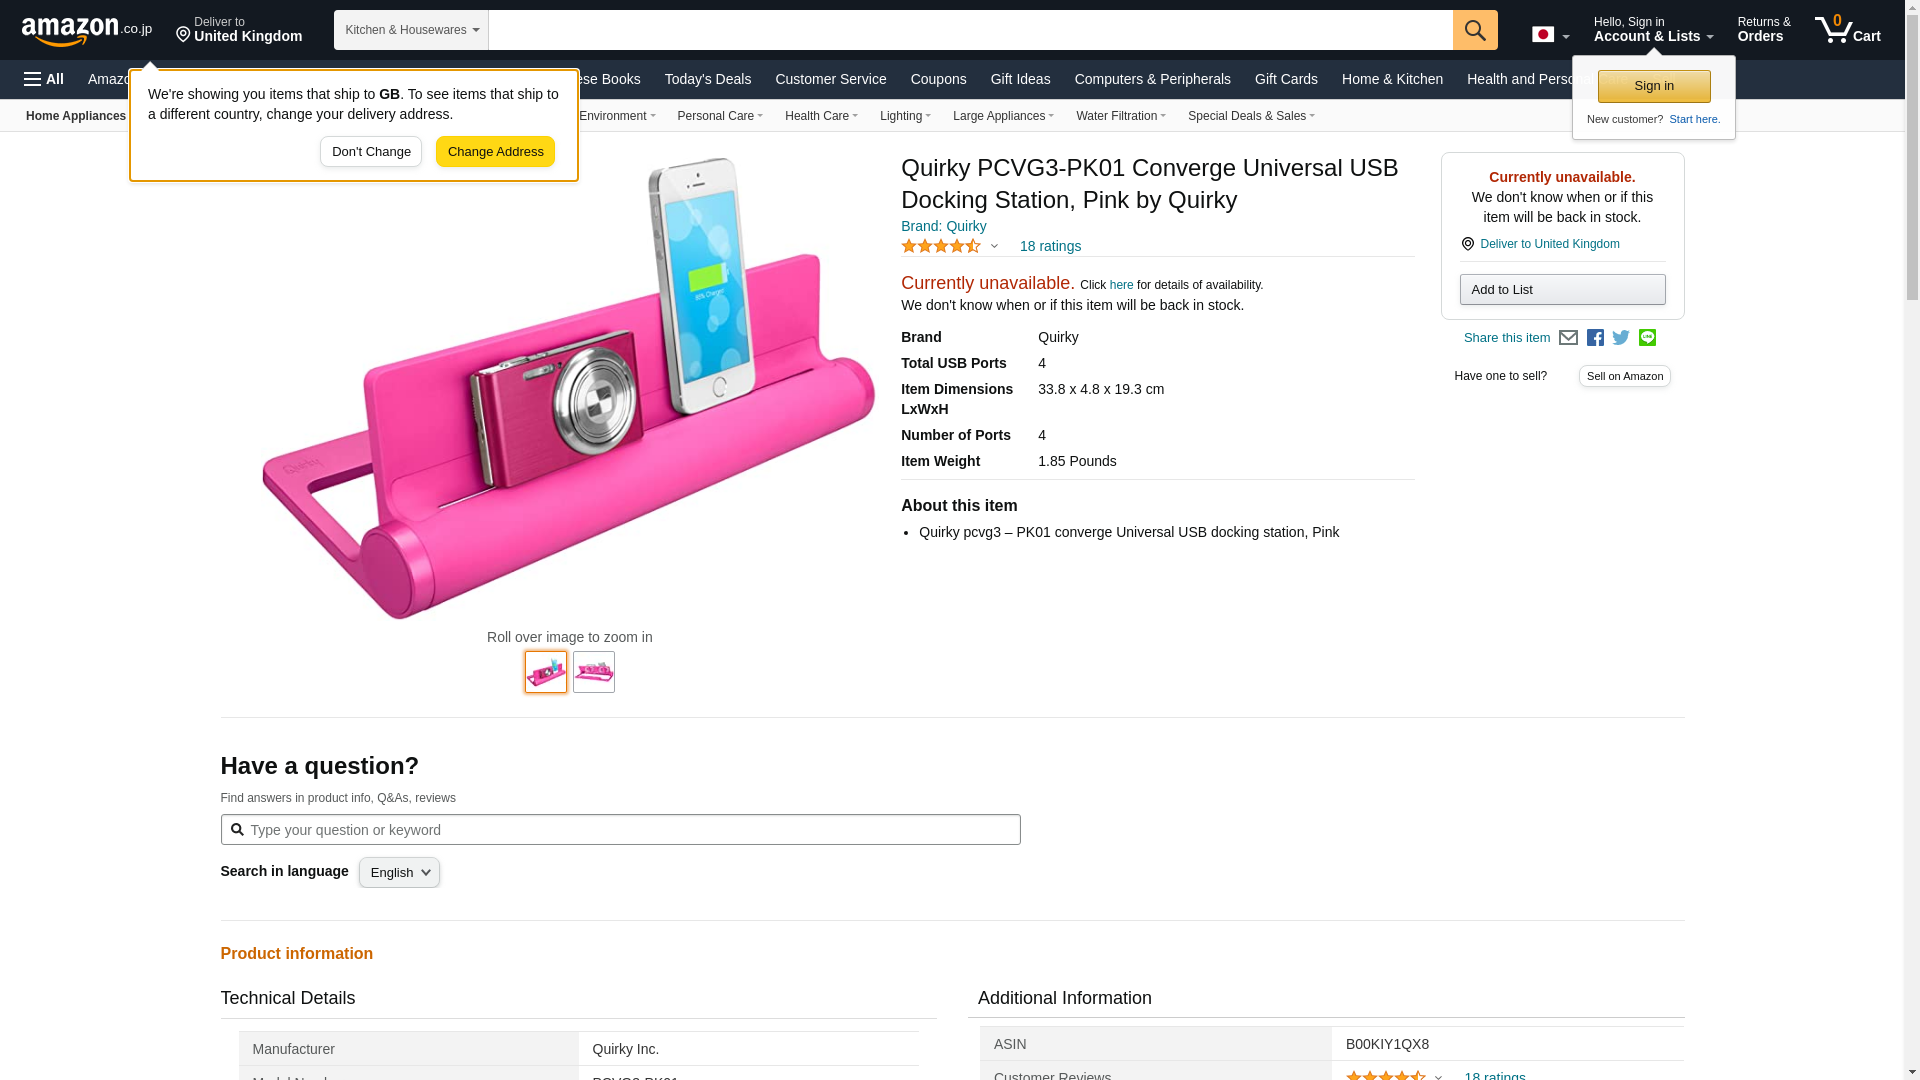Go to Amazon.co.jp home logo
Viewport: 1920px width, 1080px height.
[86, 31]
